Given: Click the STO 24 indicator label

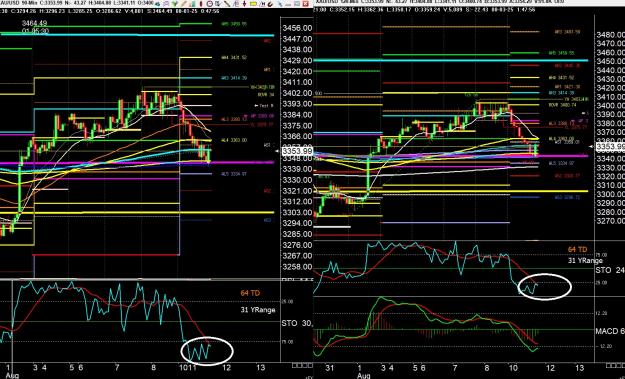Looking at the screenshot, I should (610, 270).
